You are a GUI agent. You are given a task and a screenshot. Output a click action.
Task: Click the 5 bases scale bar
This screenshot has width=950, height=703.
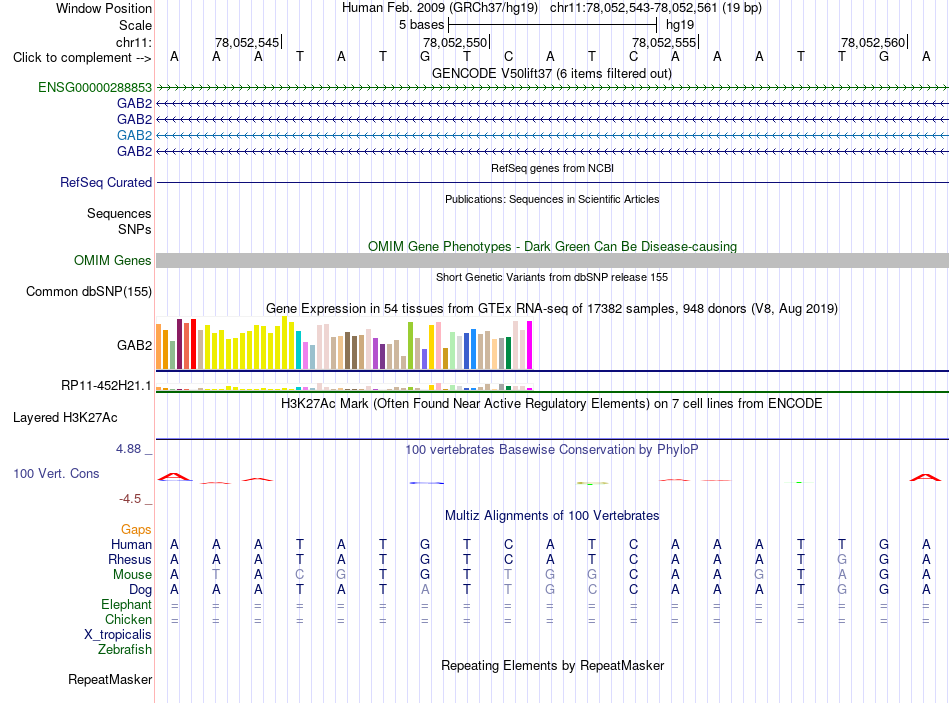click(x=552, y=25)
